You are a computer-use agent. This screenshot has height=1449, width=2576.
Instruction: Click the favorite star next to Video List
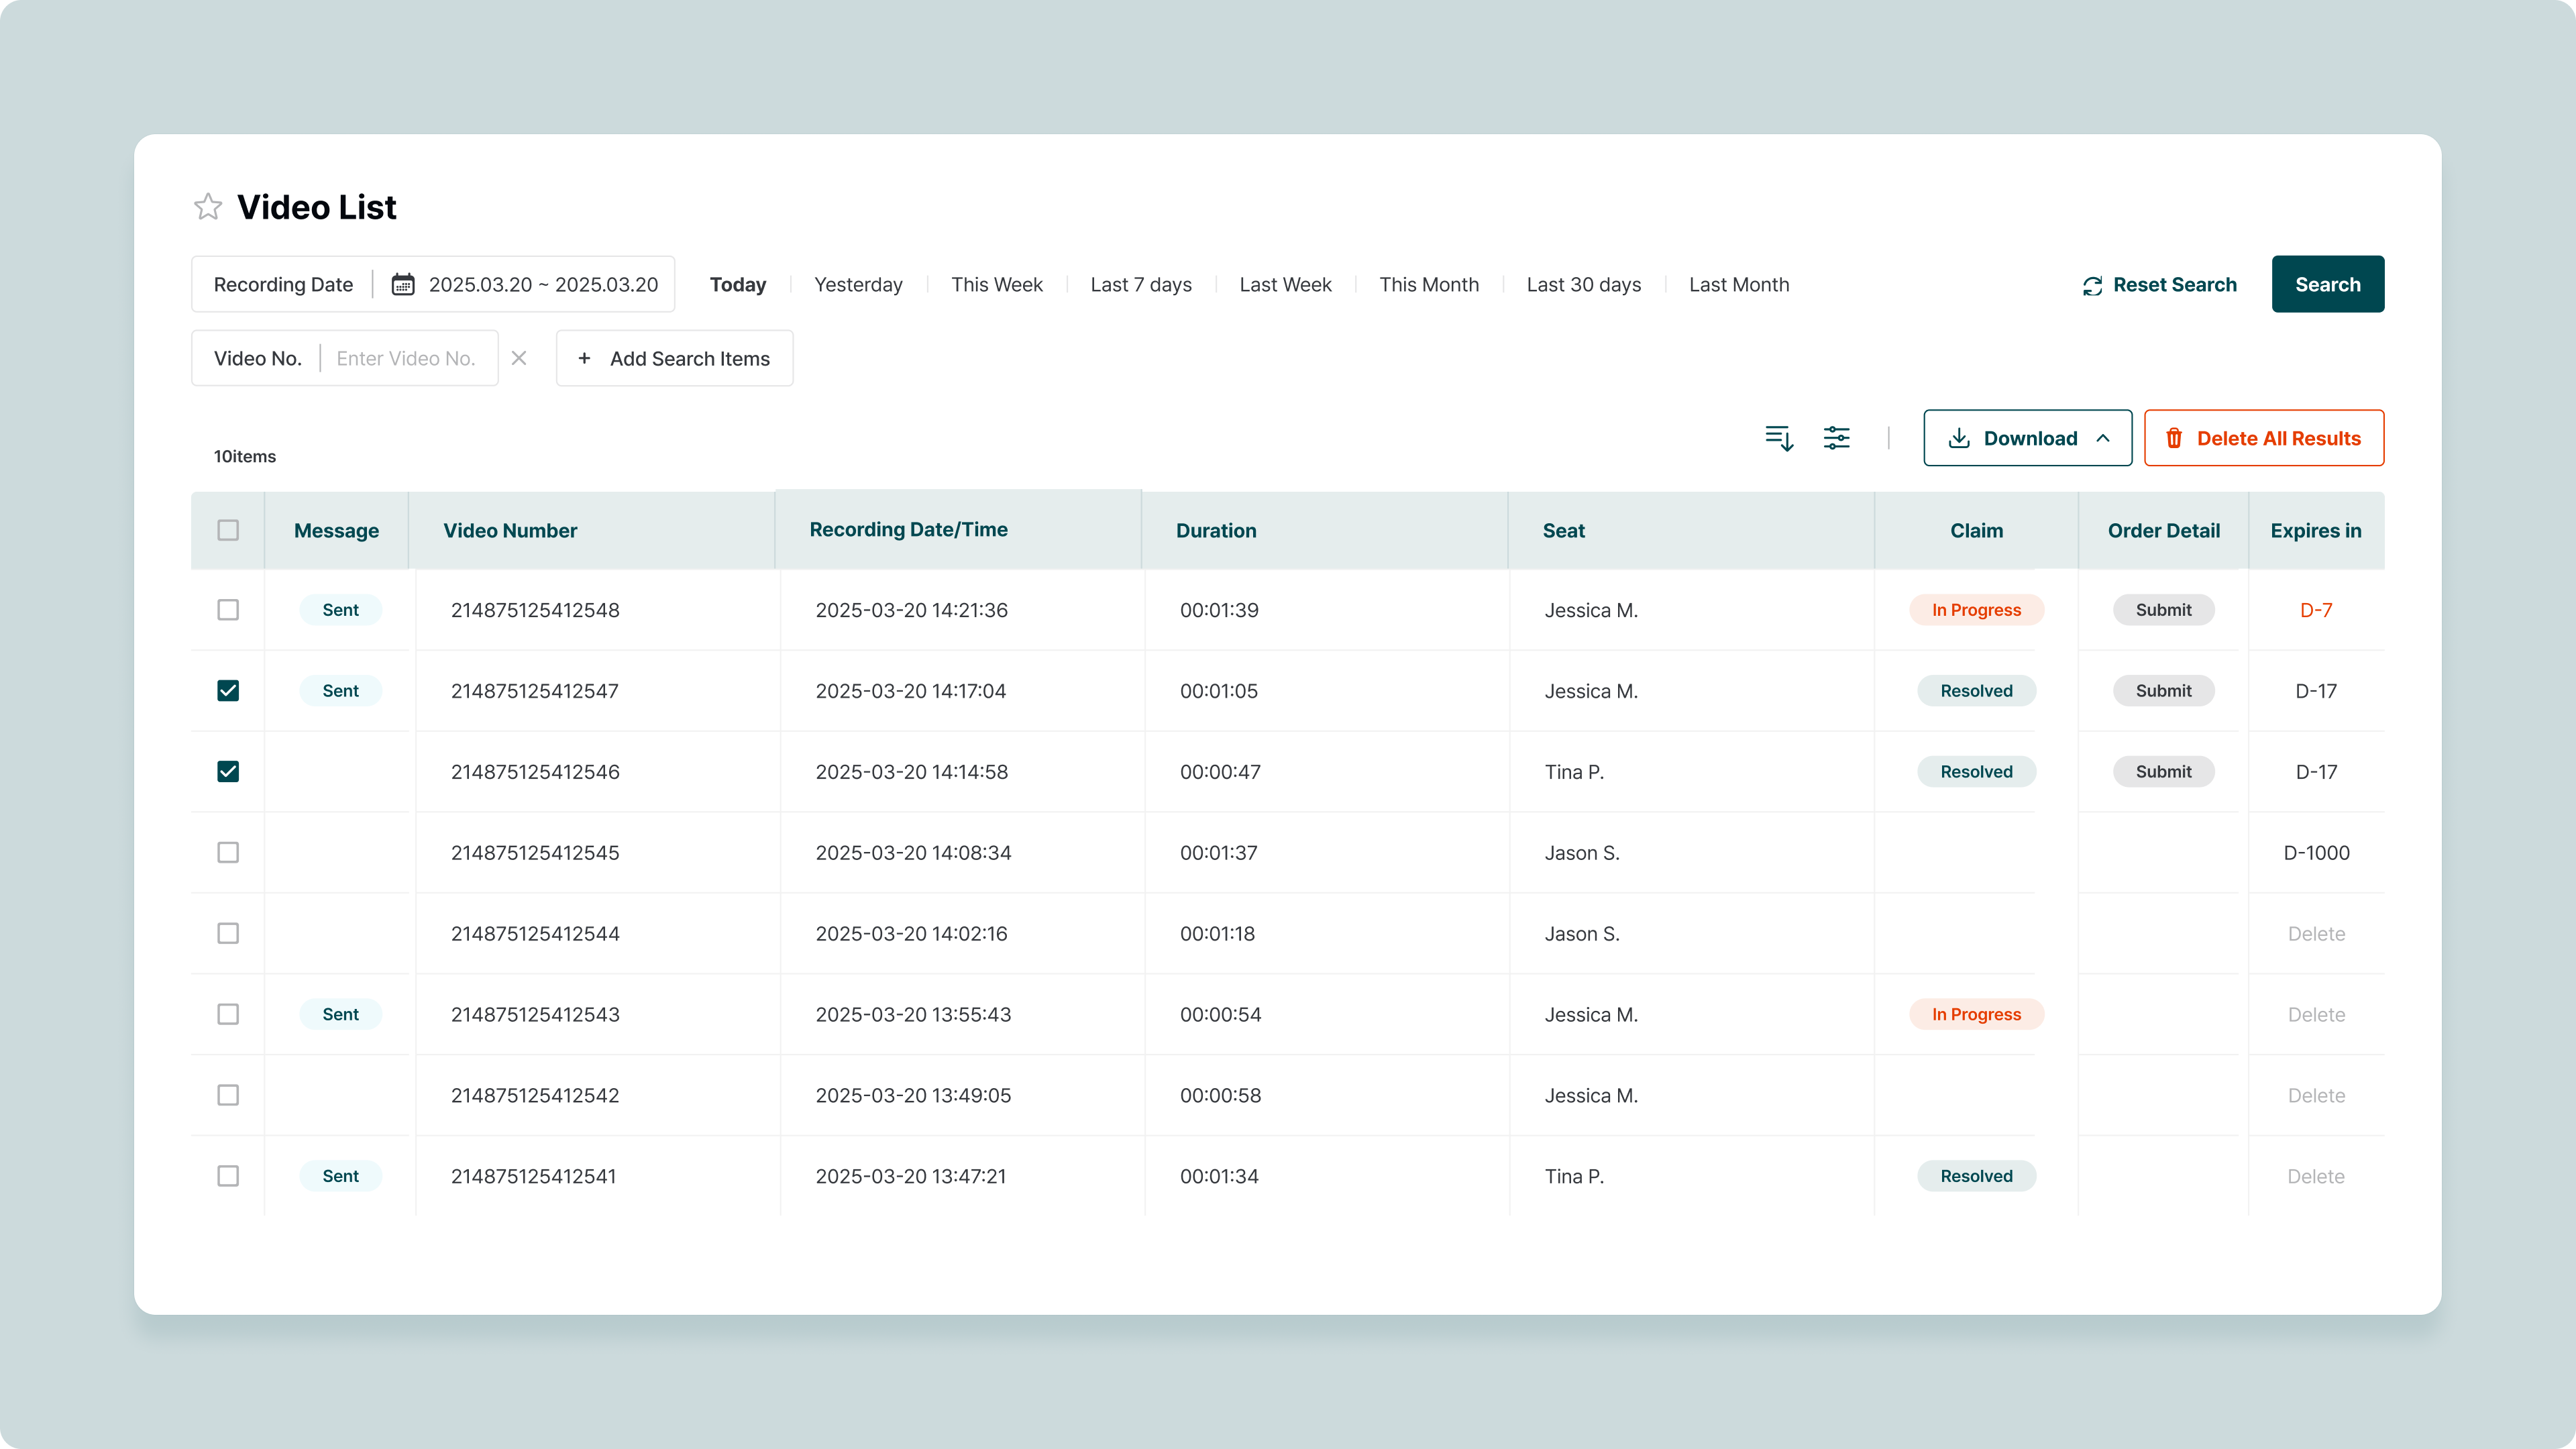click(x=208, y=207)
